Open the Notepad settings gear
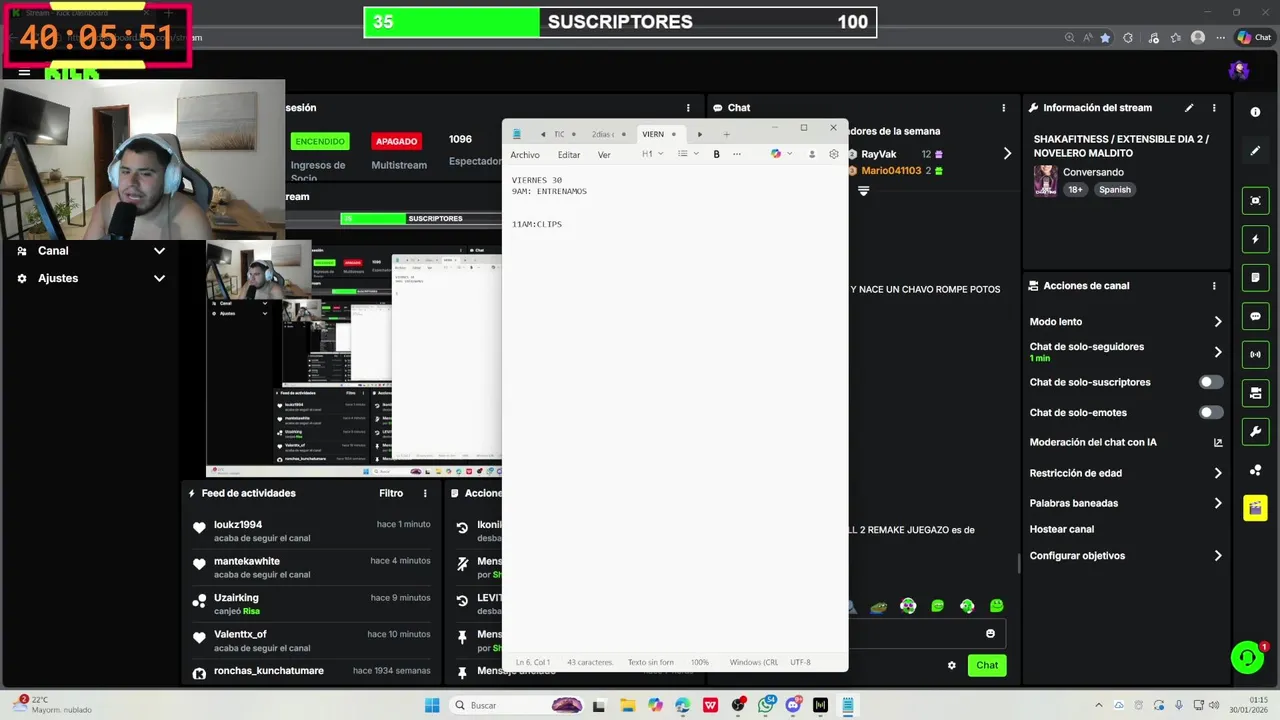Screen dimensions: 1280x720 click(x=834, y=154)
